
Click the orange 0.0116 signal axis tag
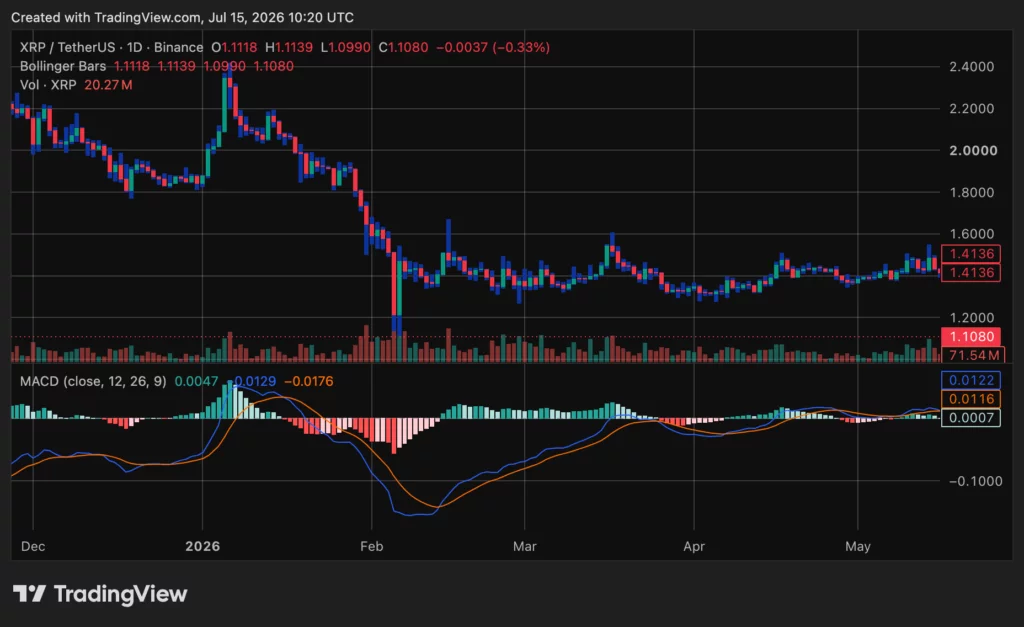970,399
